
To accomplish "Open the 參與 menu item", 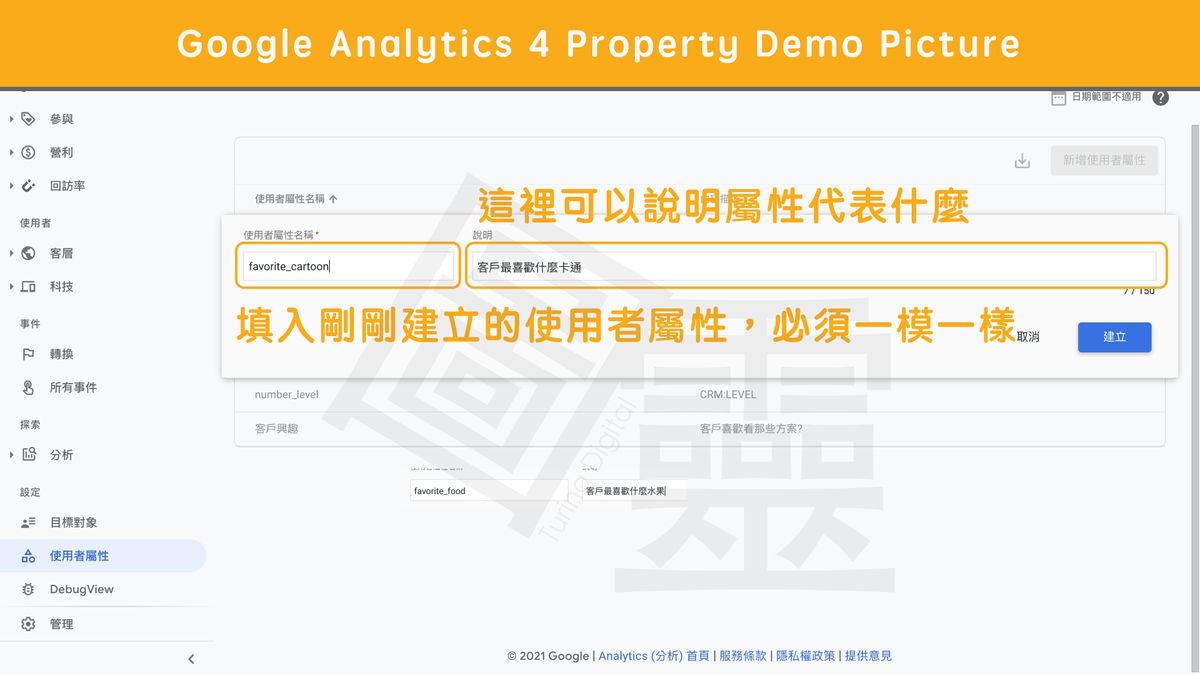I will tap(61, 119).
